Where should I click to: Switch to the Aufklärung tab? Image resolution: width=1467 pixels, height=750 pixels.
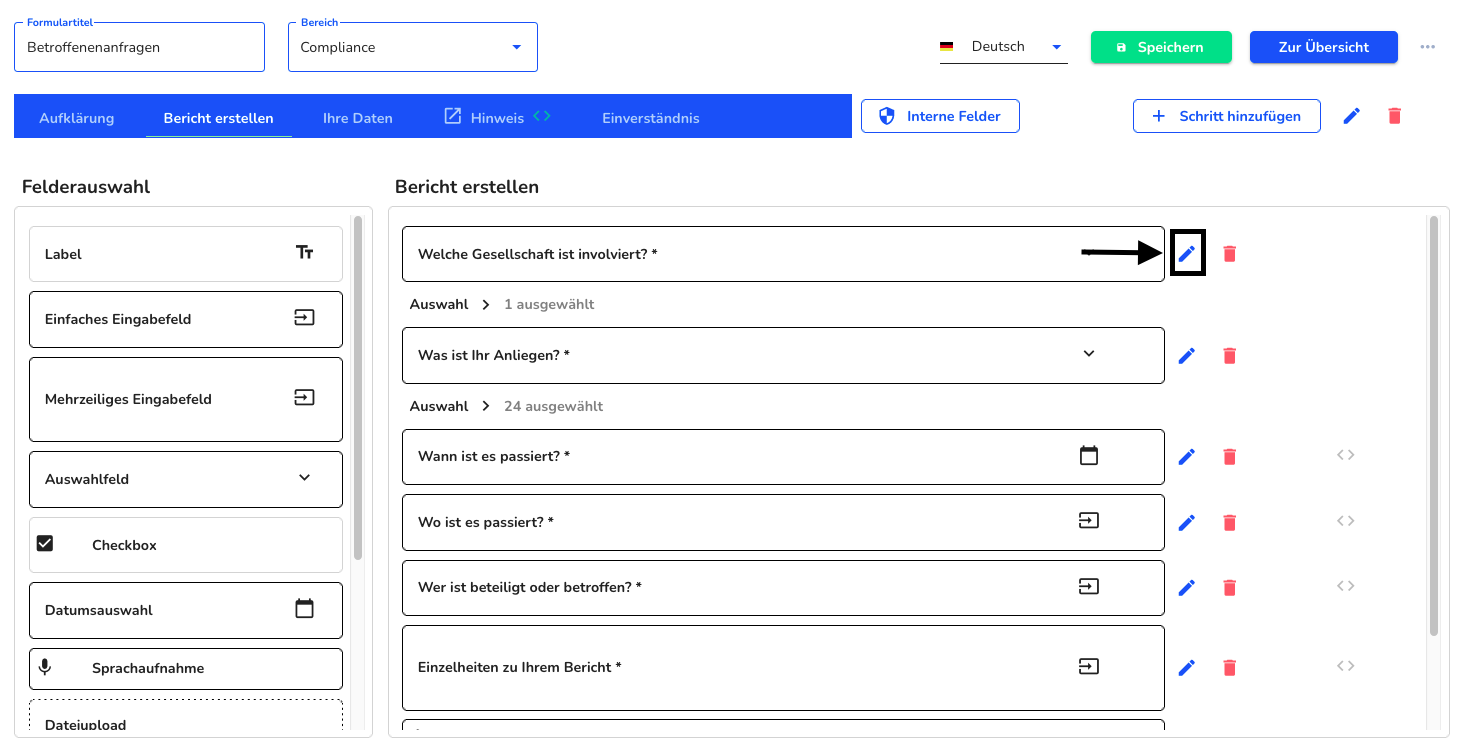tap(77, 118)
